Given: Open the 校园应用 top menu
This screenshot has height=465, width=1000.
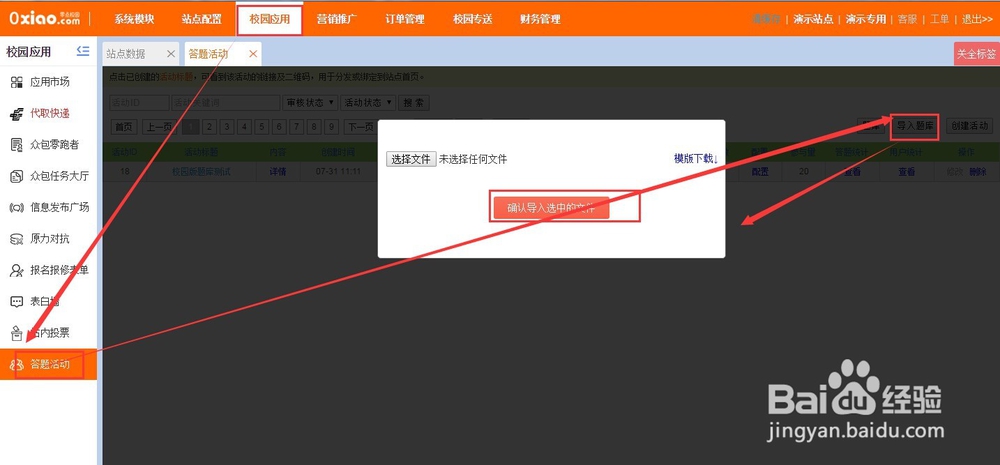Looking at the screenshot, I should click(270, 19).
